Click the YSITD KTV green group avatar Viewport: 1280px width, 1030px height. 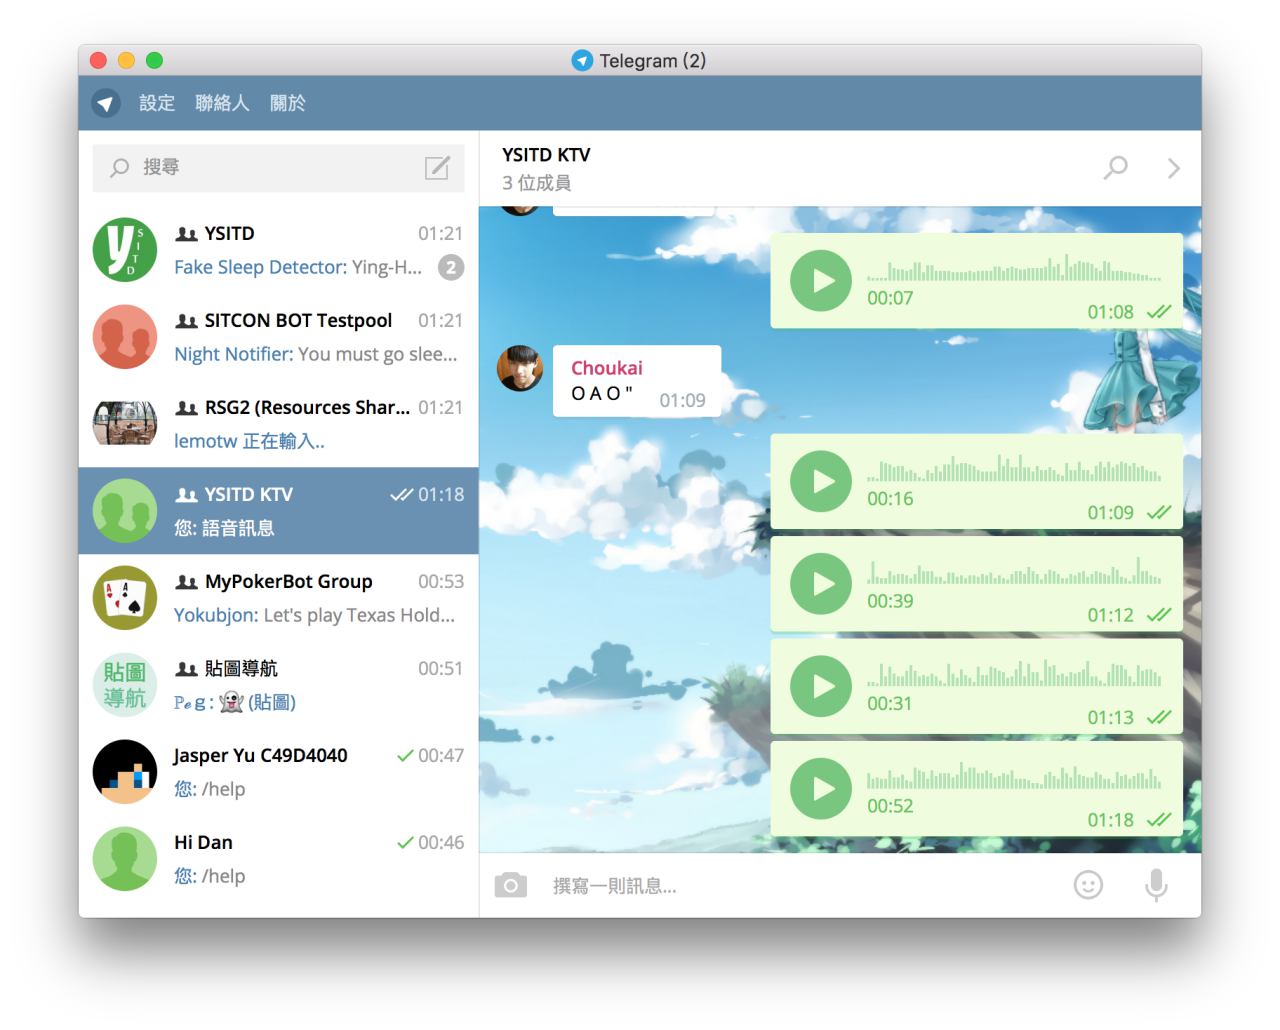(125, 511)
